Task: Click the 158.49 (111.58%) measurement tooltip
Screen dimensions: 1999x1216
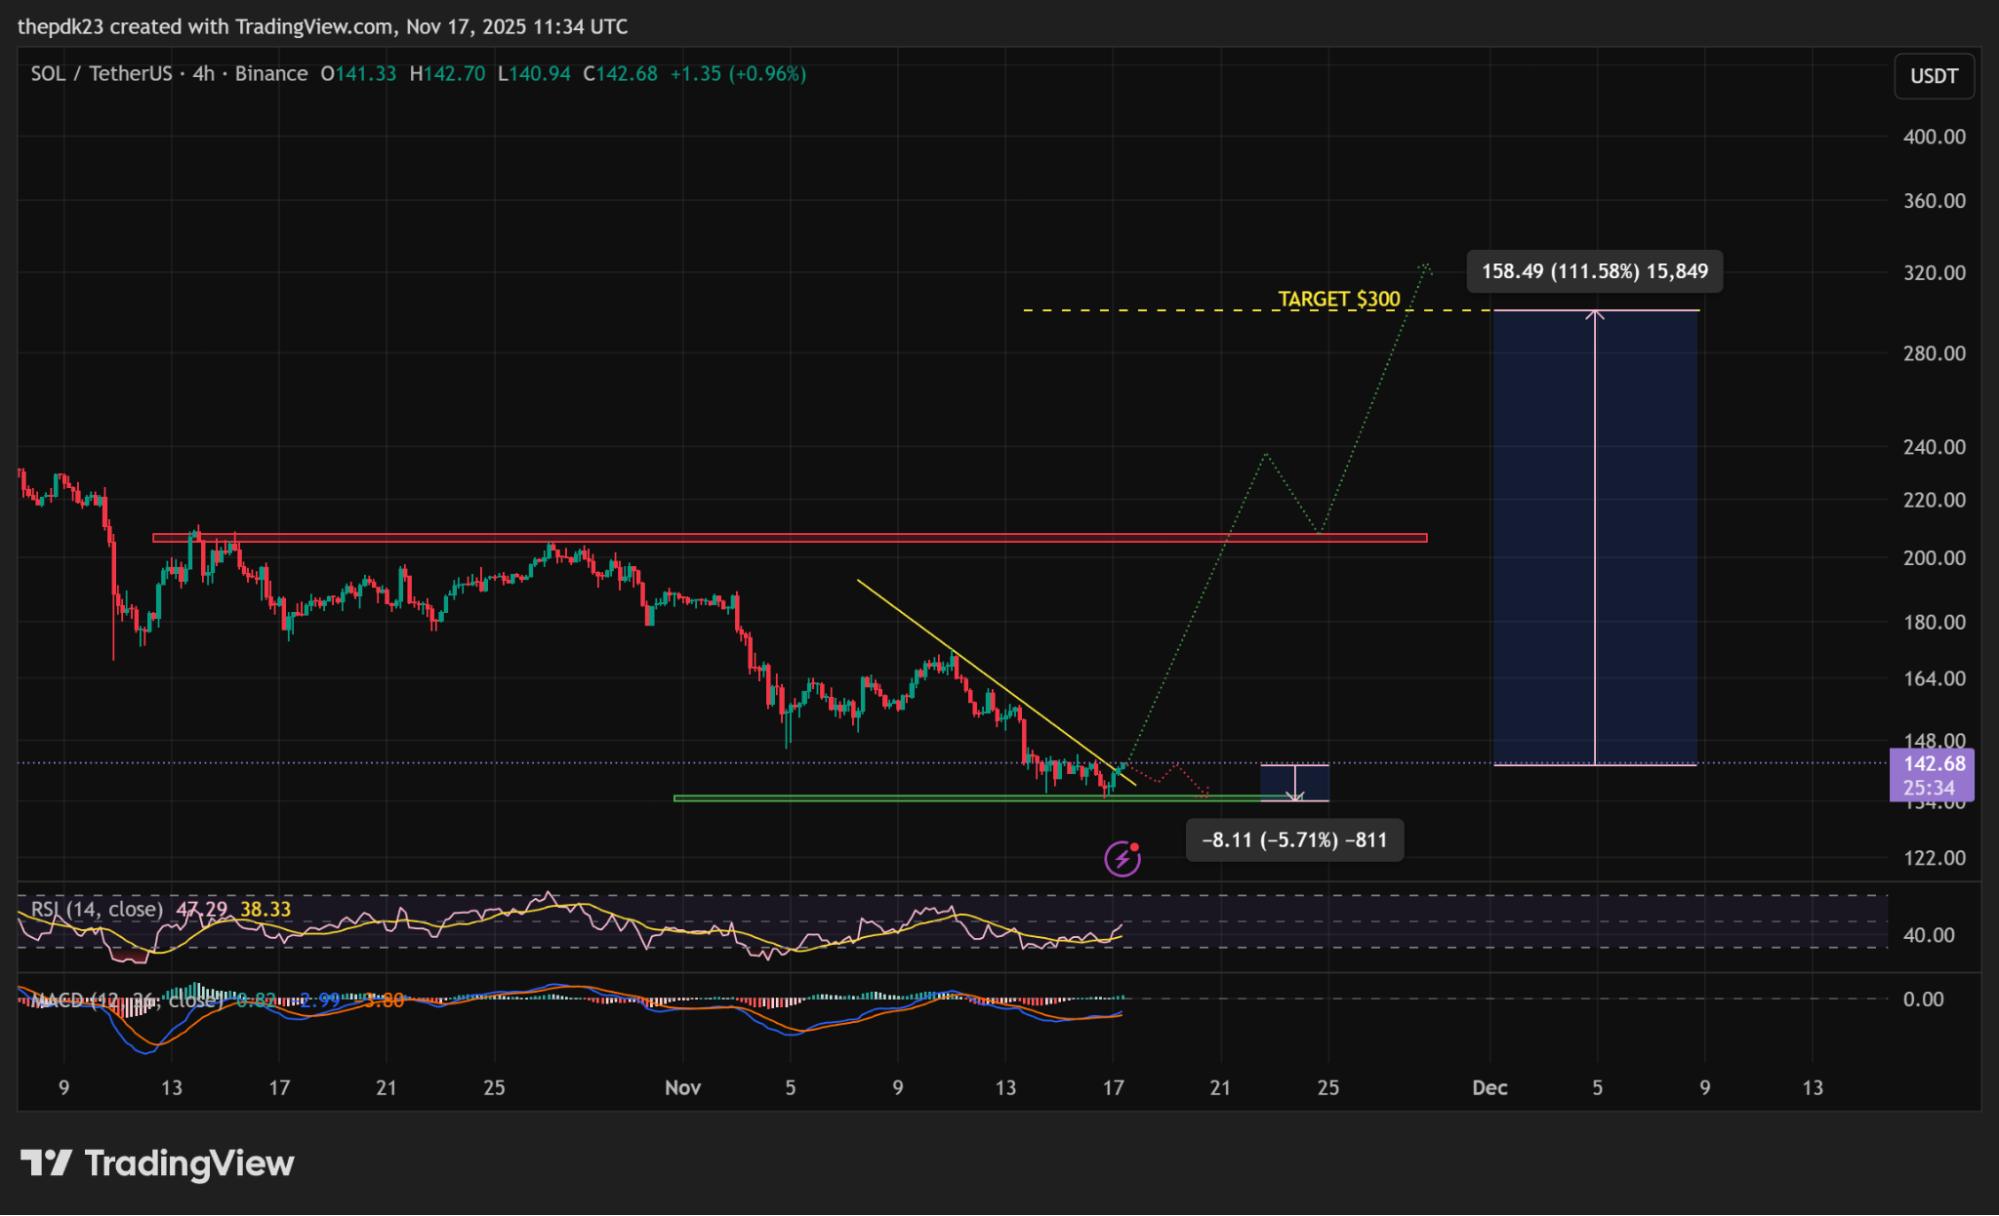Action: click(x=1594, y=271)
